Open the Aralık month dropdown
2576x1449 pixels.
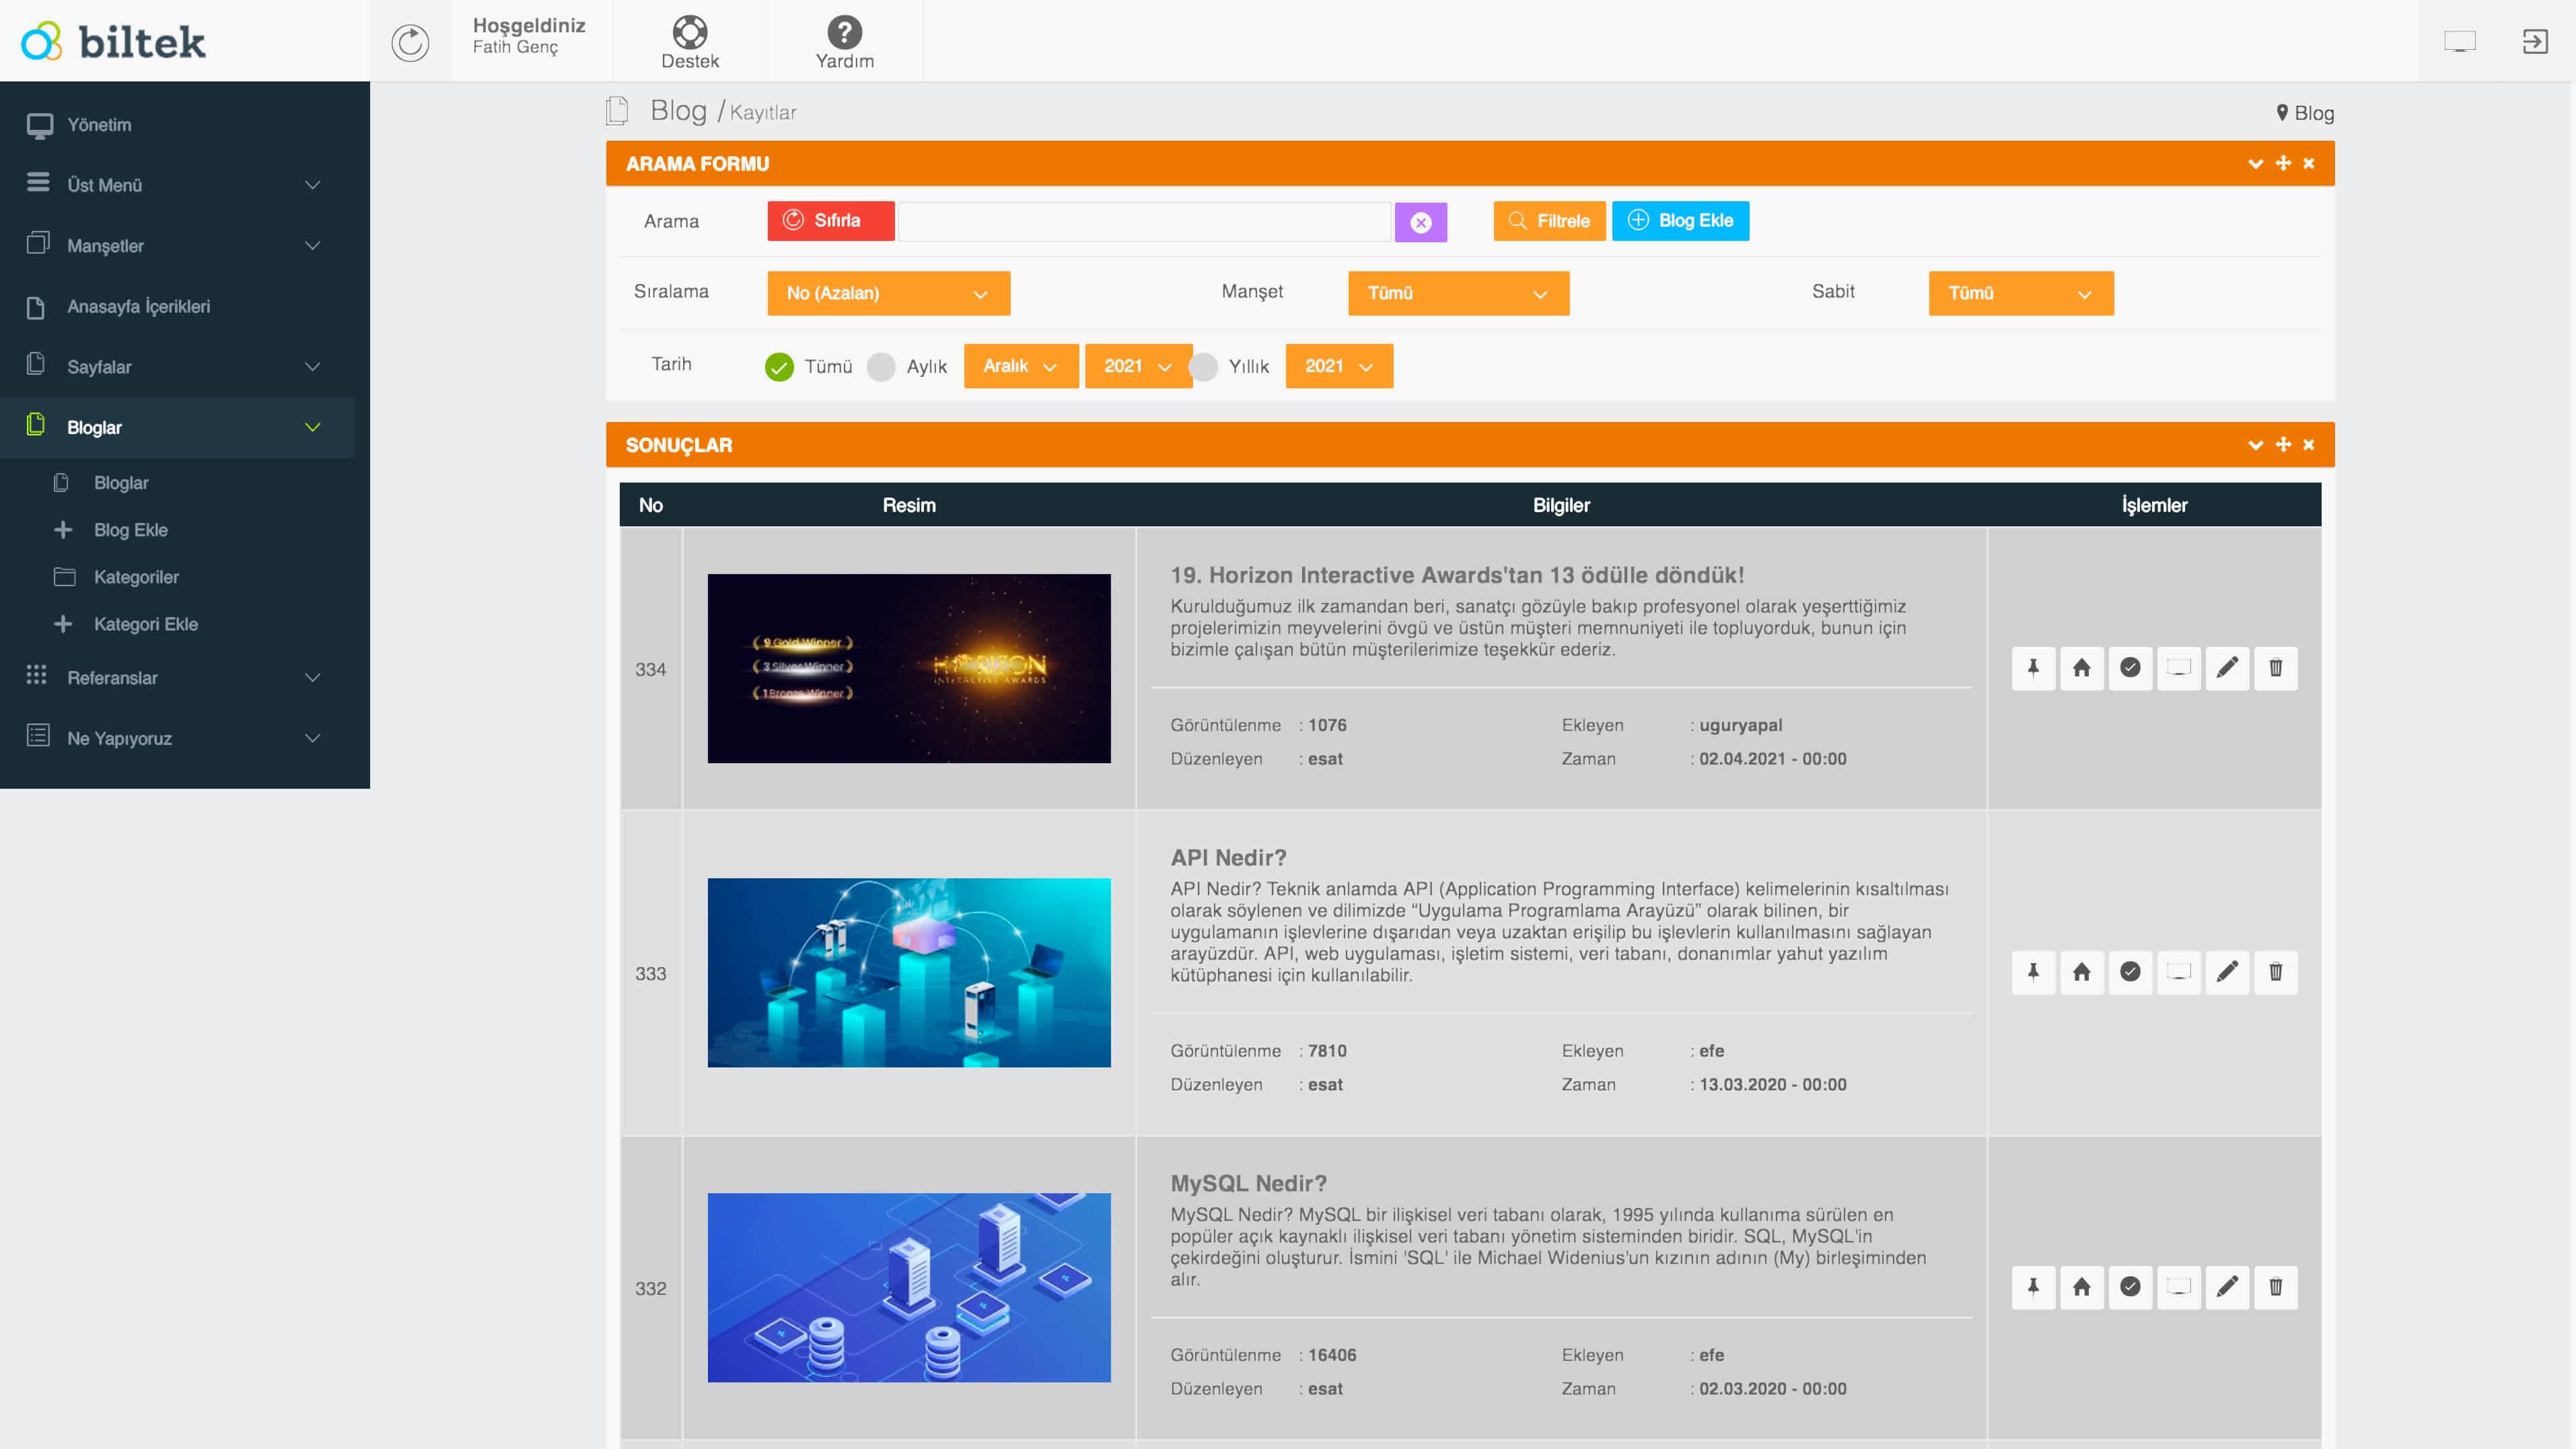pos(1020,366)
